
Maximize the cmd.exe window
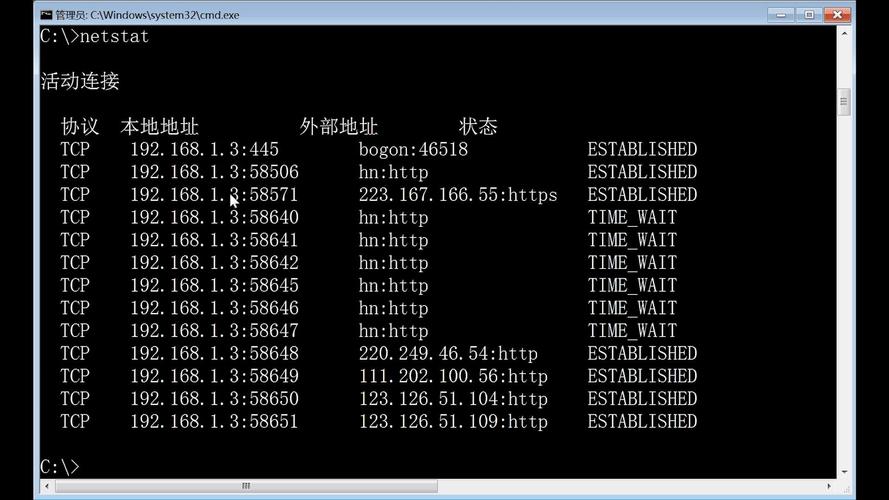(809, 14)
